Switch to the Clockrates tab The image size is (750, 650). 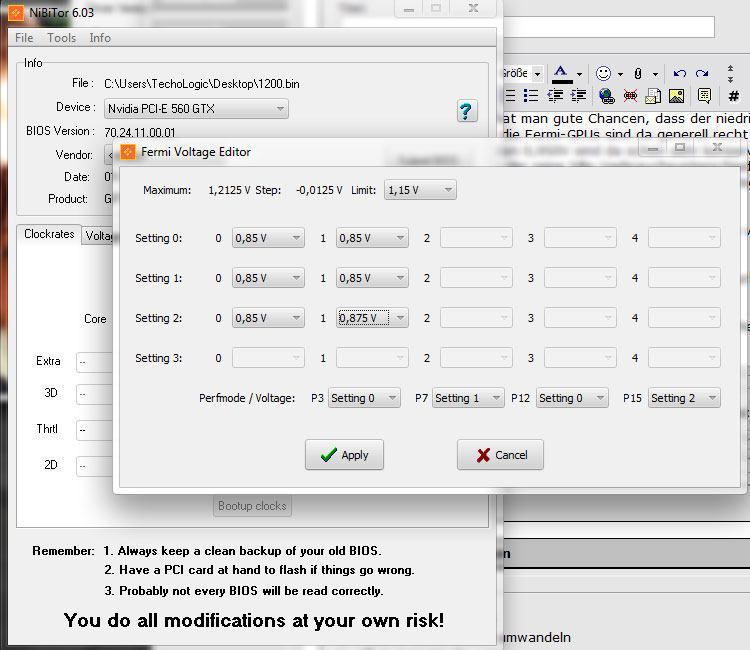pyautogui.click(x=49, y=234)
